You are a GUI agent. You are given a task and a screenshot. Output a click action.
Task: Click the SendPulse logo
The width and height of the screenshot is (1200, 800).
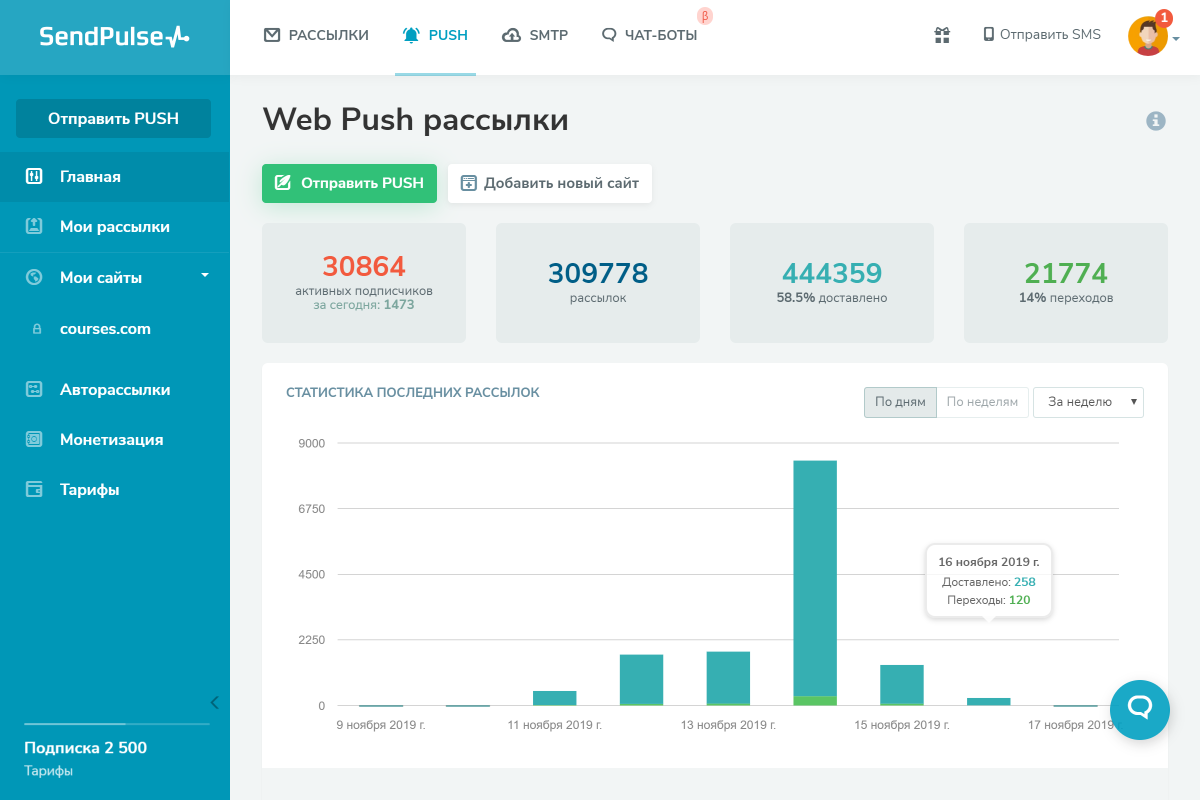(x=114, y=37)
